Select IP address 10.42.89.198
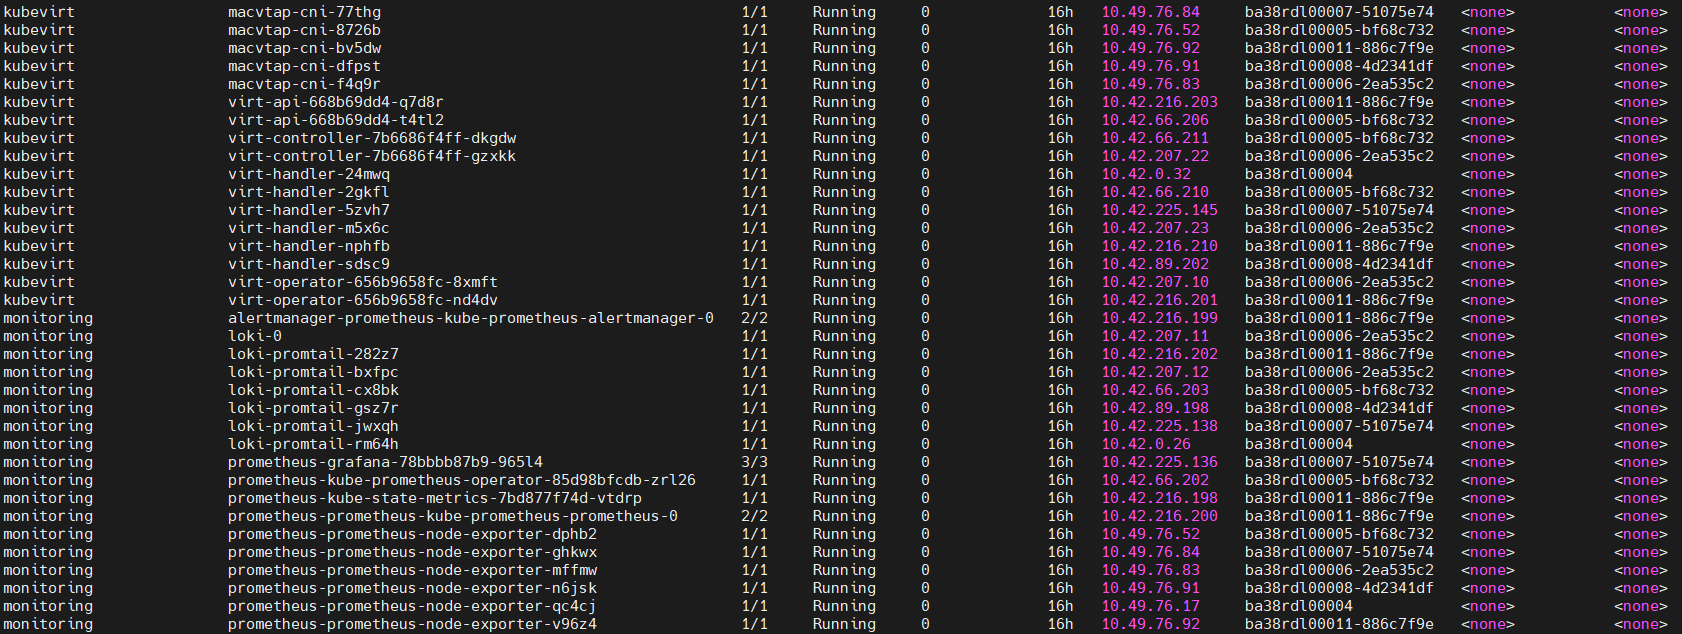Screen dimensions: 1682x634 [x=1155, y=408]
